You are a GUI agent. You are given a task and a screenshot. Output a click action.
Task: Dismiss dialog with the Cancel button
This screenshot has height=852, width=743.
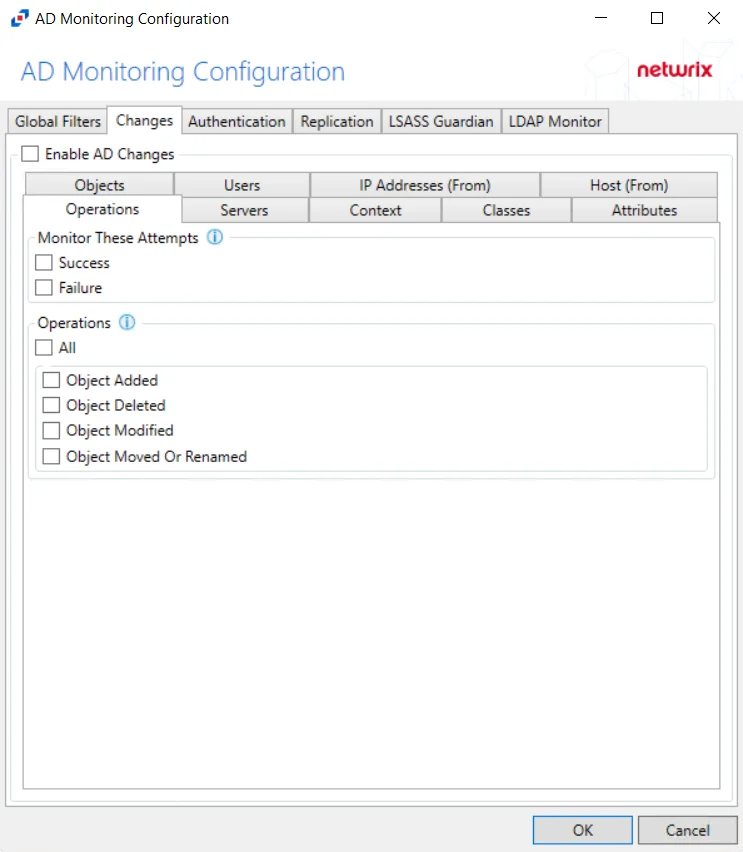click(688, 830)
